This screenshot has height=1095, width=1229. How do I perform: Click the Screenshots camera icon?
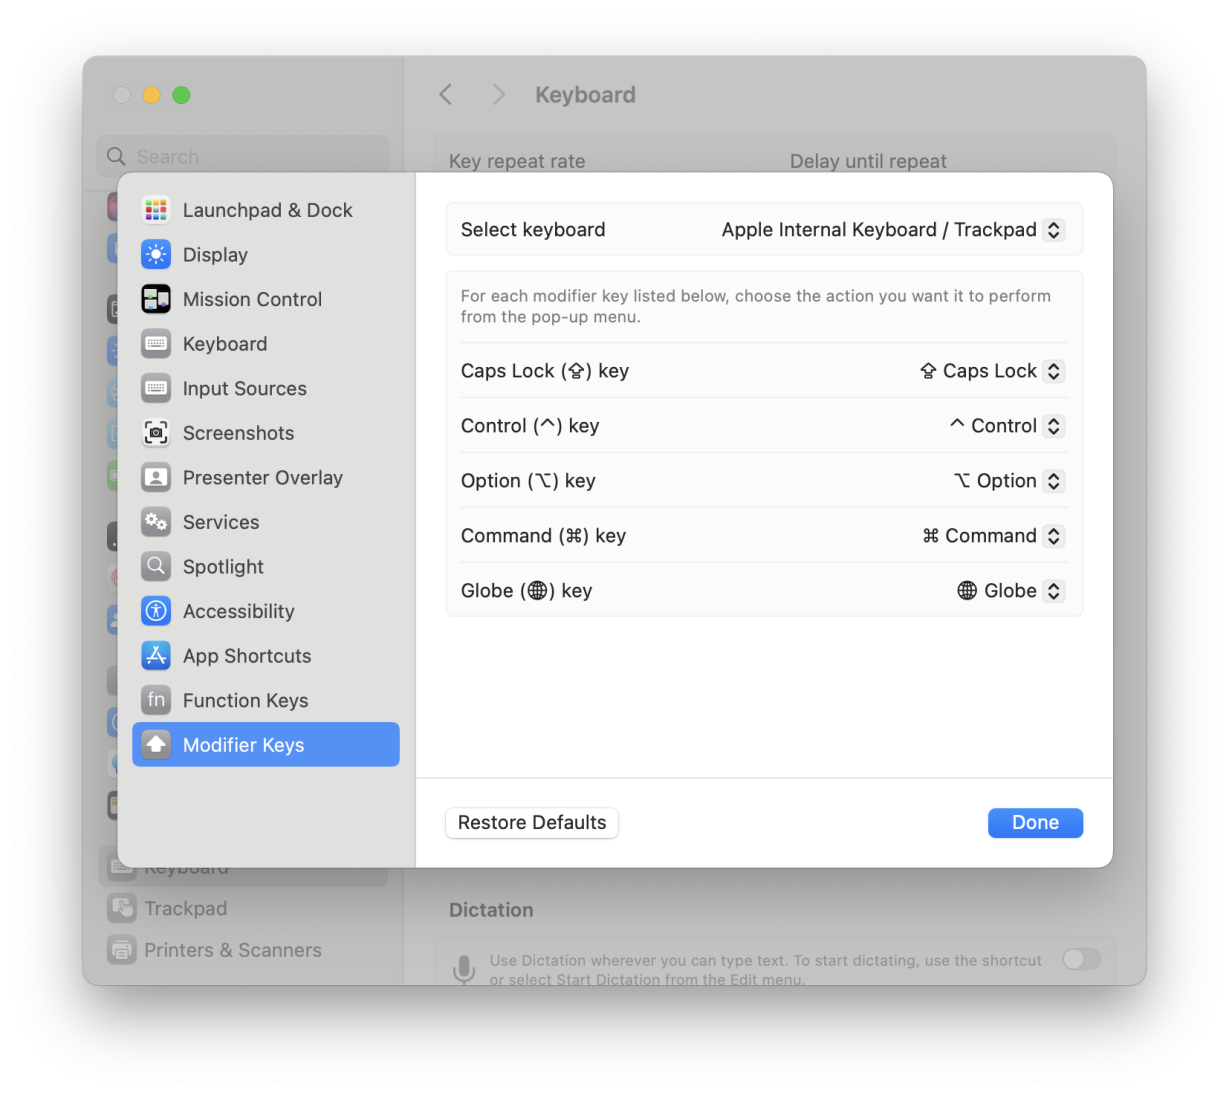(156, 433)
